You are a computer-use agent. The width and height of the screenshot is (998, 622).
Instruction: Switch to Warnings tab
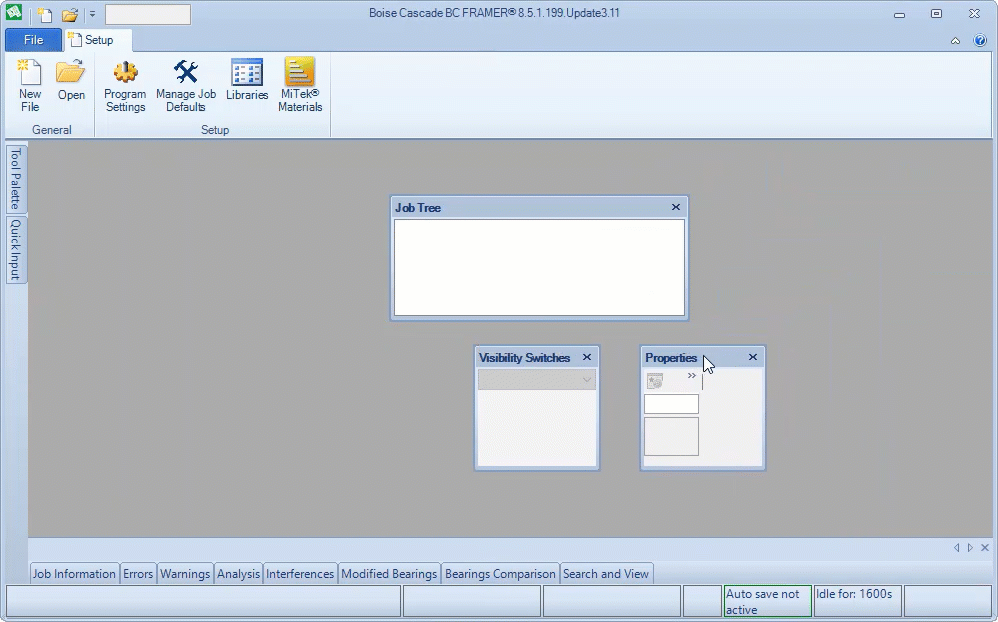[x=185, y=574]
